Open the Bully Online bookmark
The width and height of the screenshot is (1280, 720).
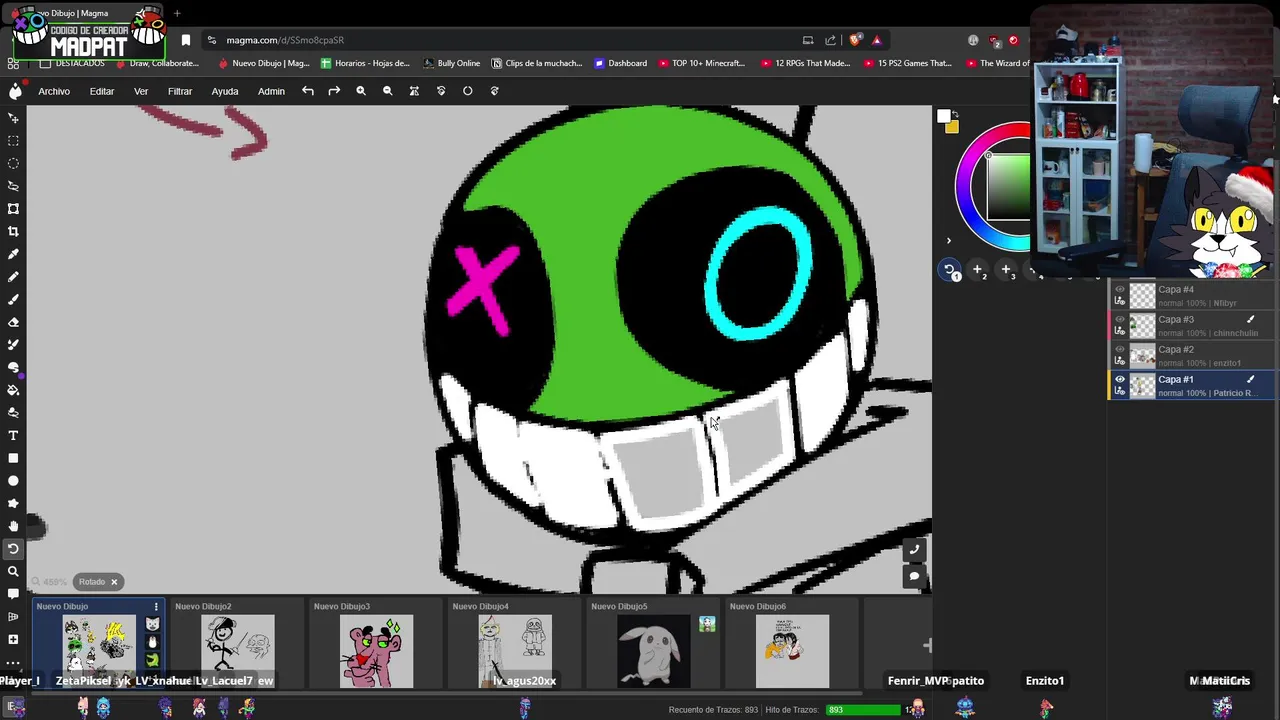451,63
